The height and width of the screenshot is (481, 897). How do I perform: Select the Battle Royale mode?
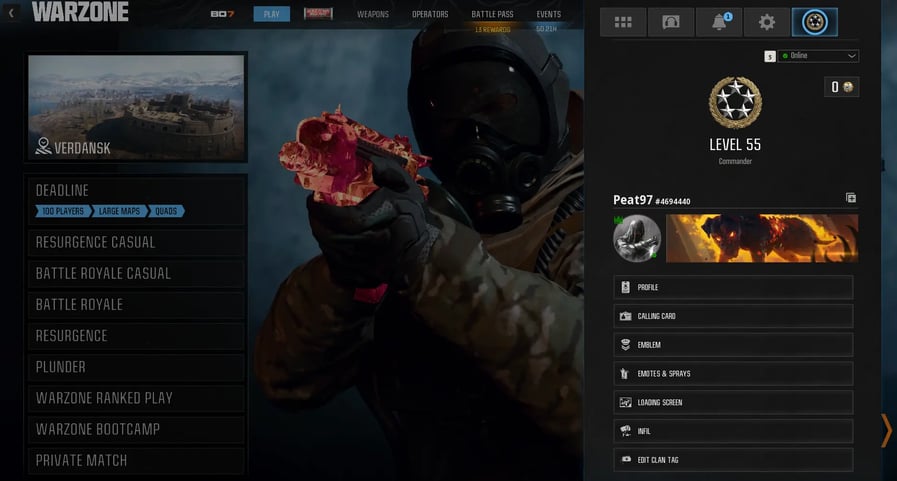(137, 305)
